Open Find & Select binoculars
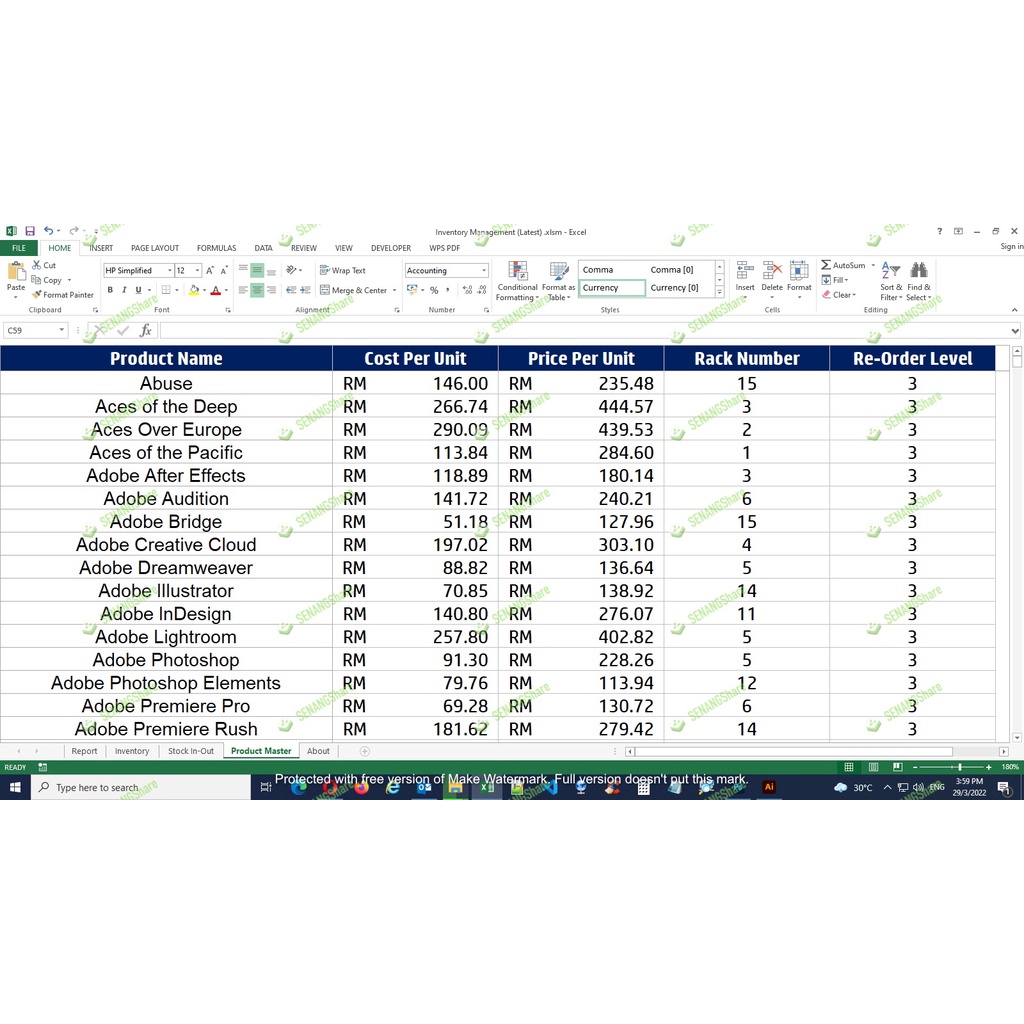 918,279
